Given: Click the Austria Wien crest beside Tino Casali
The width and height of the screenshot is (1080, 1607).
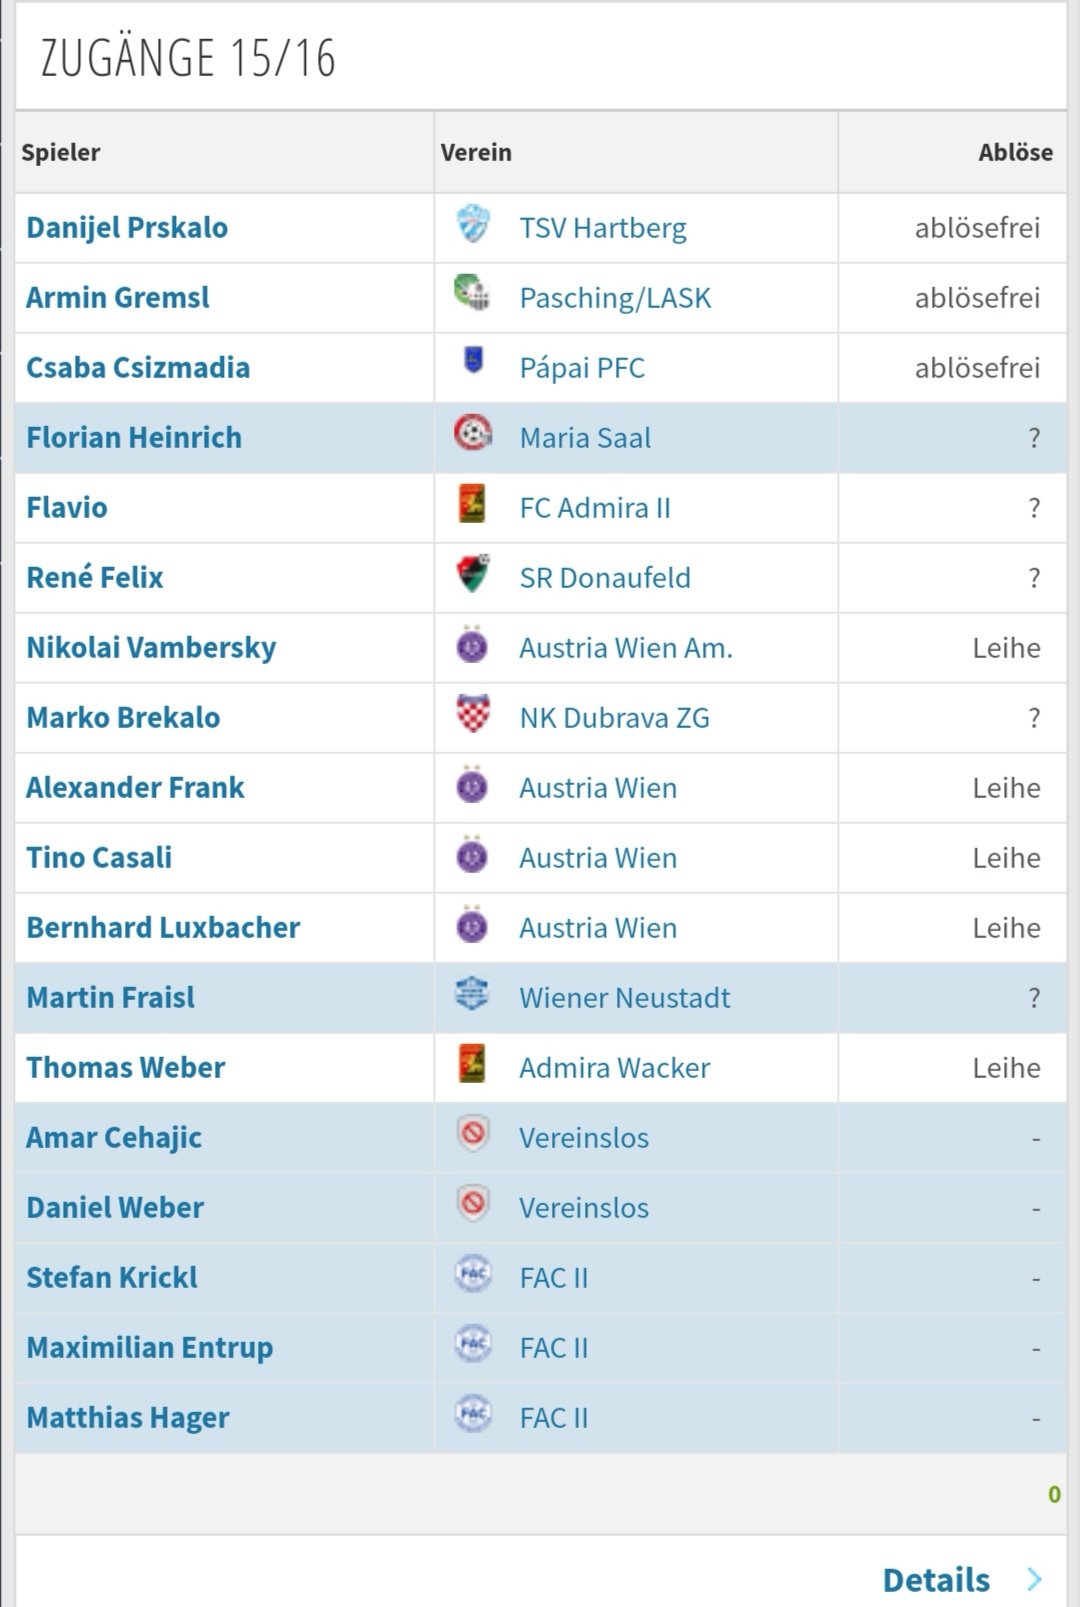Looking at the screenshot, I should coord(472,856).
